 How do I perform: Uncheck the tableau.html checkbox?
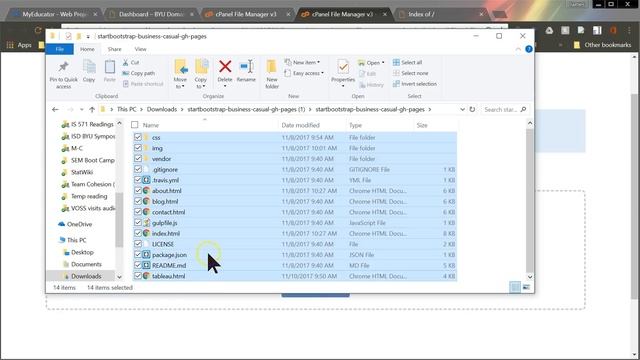coord(138,276)
